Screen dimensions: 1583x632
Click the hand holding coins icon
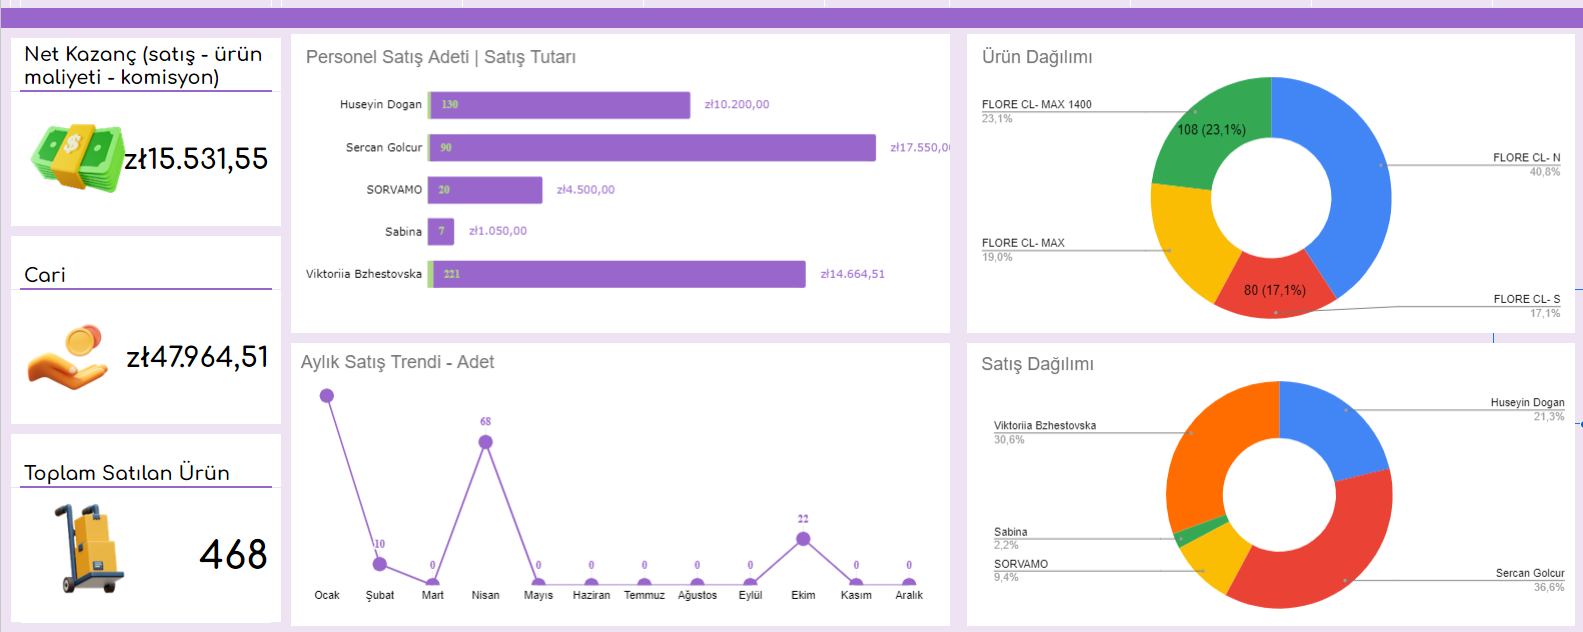coord(68,357)
